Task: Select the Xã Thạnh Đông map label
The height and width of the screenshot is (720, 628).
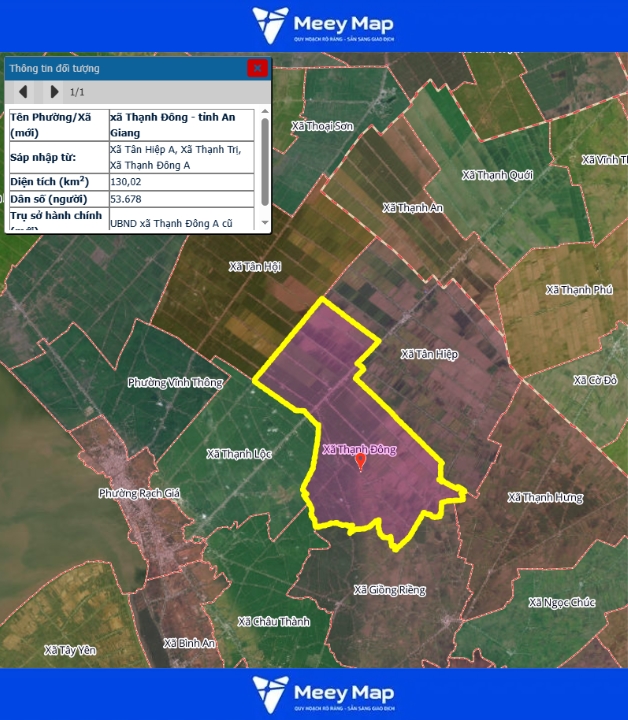Action: tap(359, 449)
